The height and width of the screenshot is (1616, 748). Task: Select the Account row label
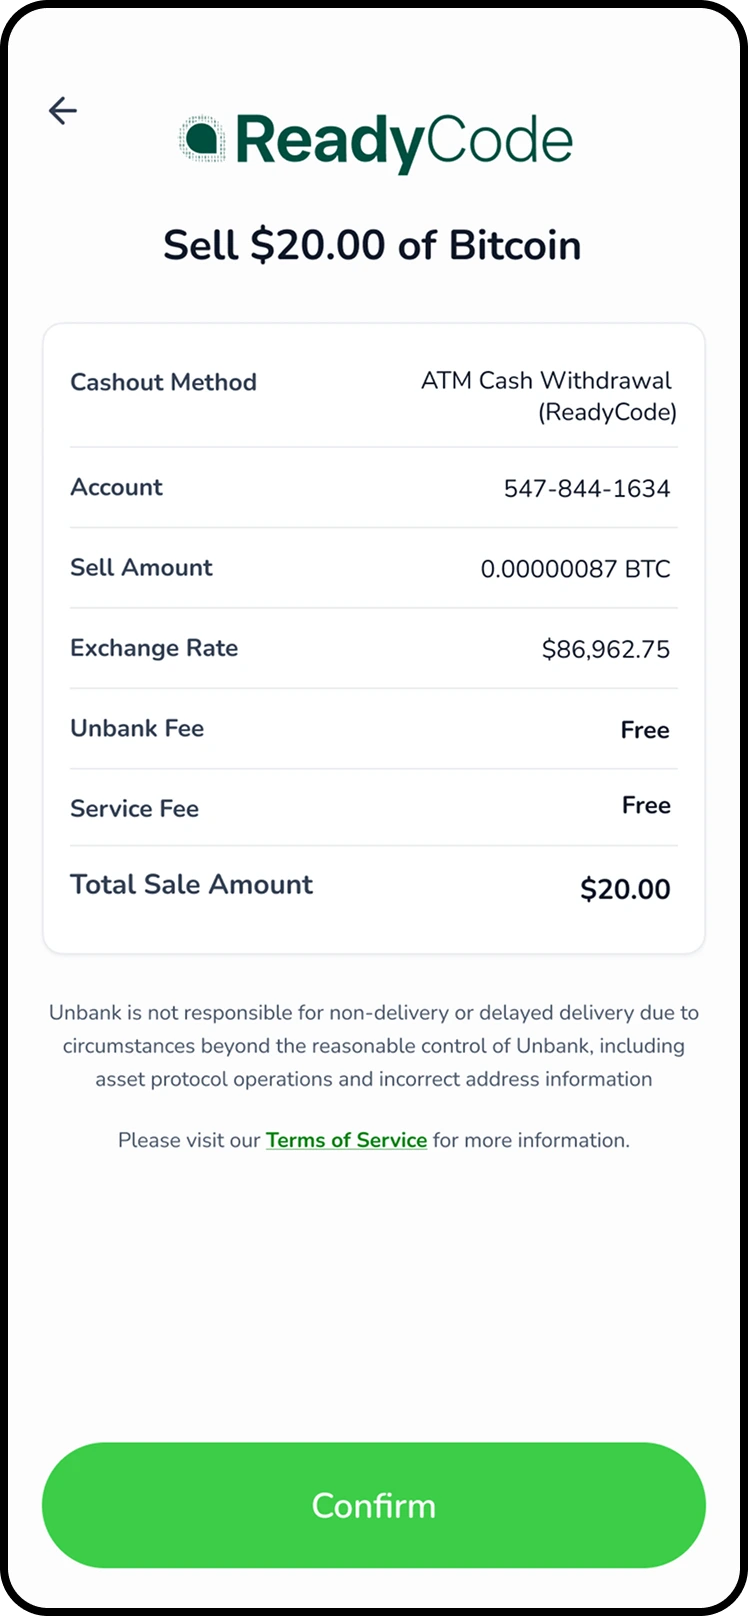(116, 487)
